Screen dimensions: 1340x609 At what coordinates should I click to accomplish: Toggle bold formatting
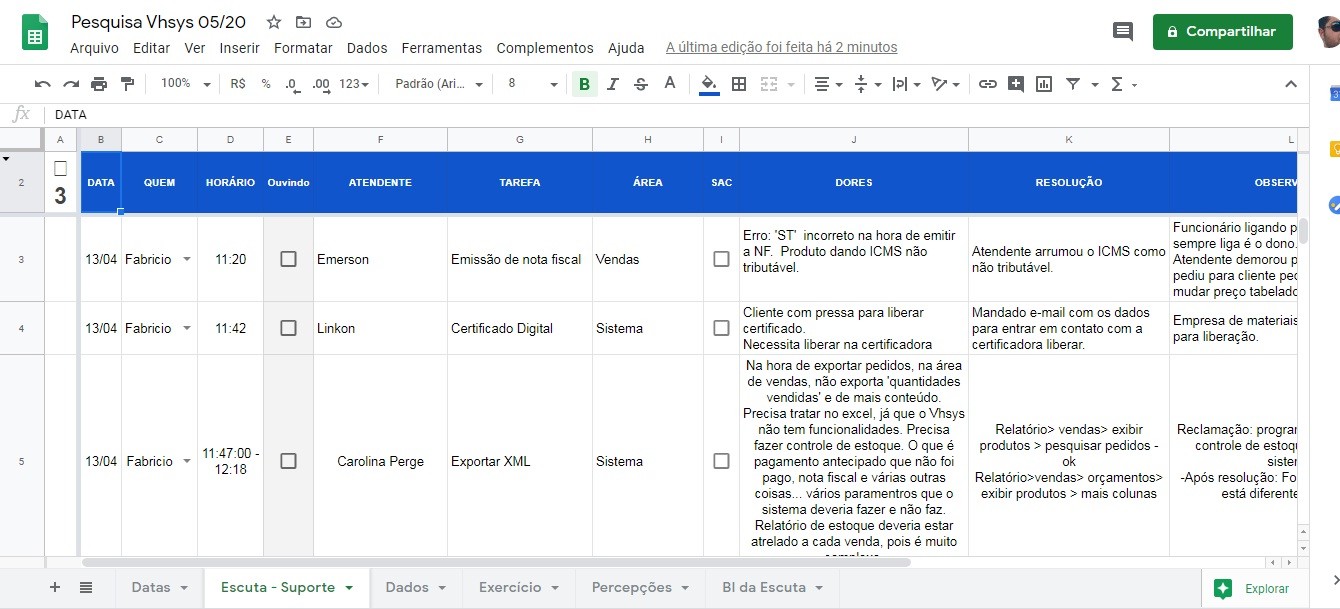[x=584, y=84]
